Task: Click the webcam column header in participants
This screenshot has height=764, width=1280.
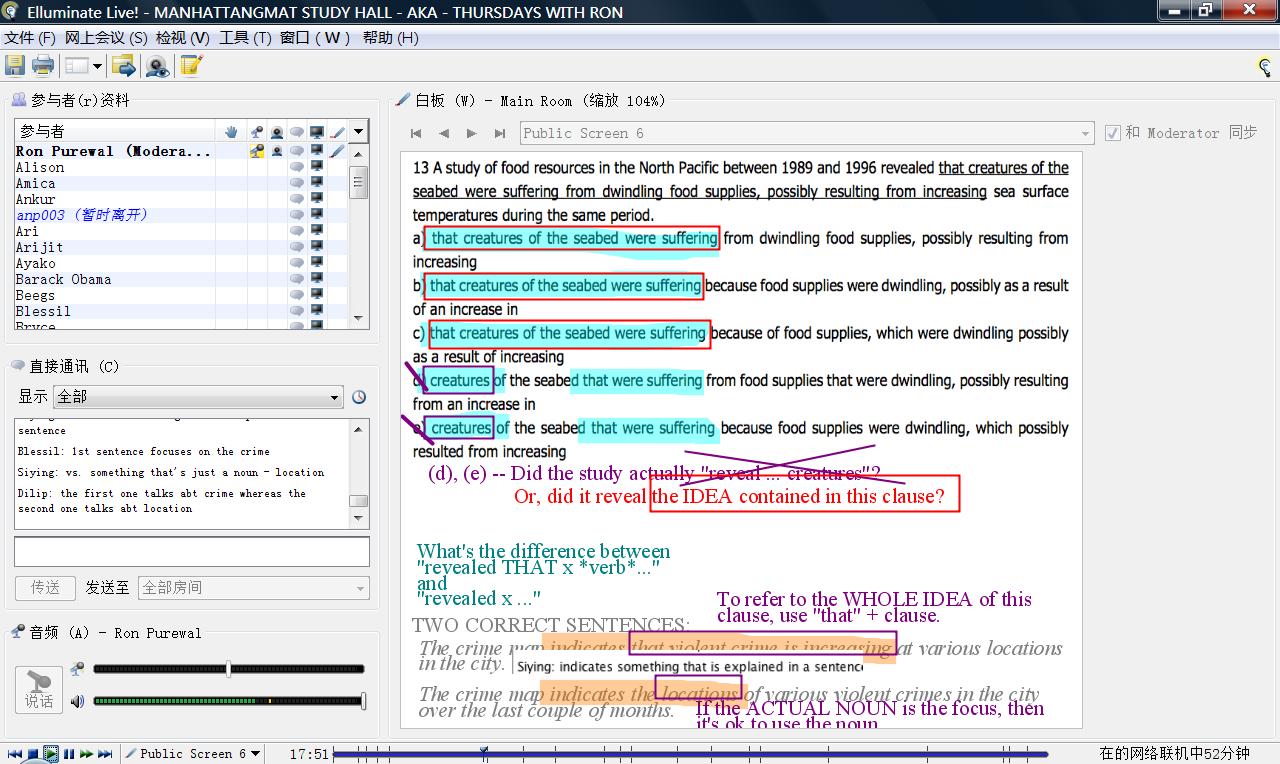Action: [x=277, y=132]
